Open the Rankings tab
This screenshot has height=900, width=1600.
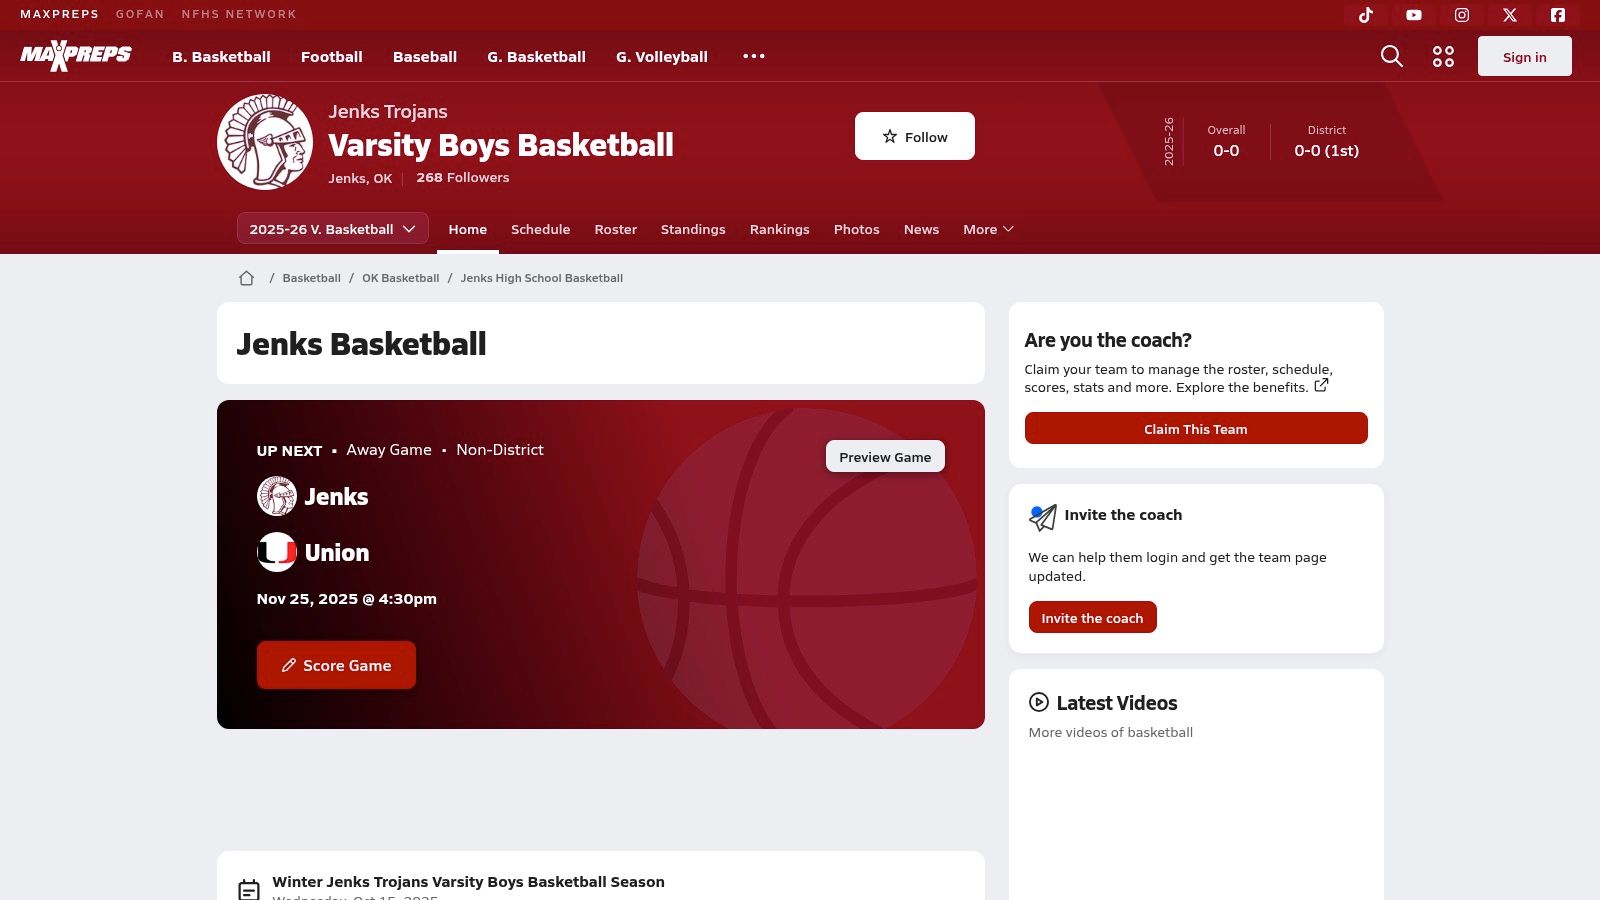[779, 229]
